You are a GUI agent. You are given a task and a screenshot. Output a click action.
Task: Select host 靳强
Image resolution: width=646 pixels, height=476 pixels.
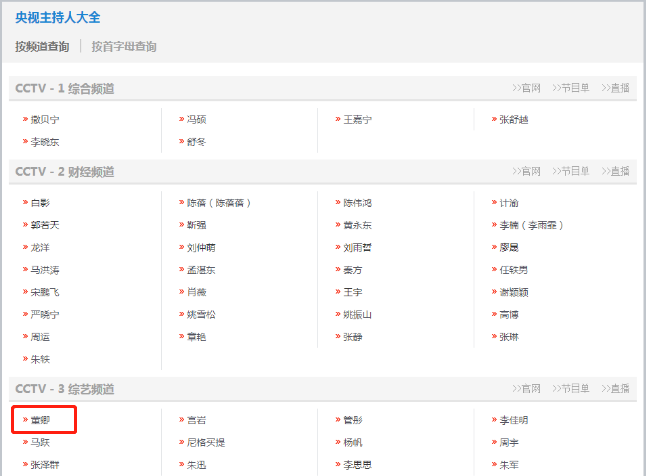197,225
